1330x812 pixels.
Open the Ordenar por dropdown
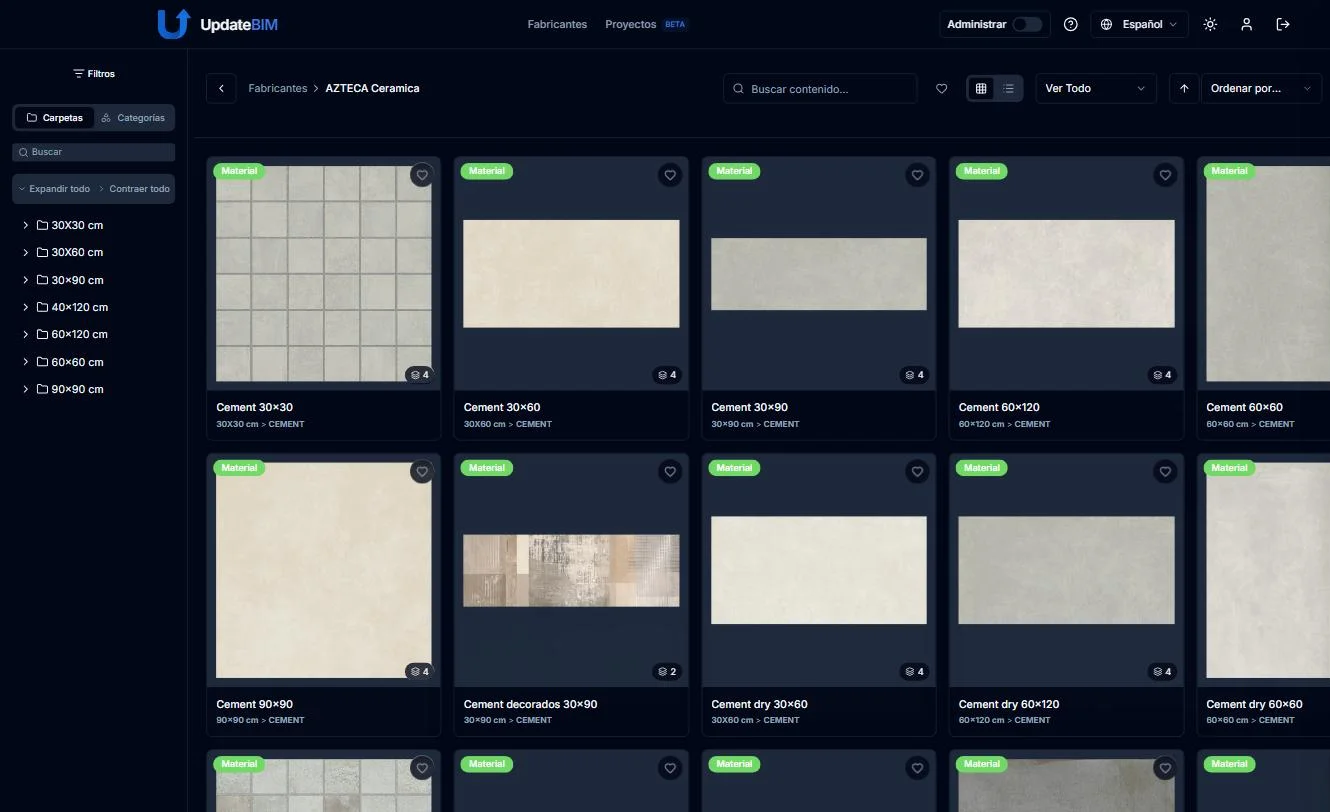point(1261,88)
